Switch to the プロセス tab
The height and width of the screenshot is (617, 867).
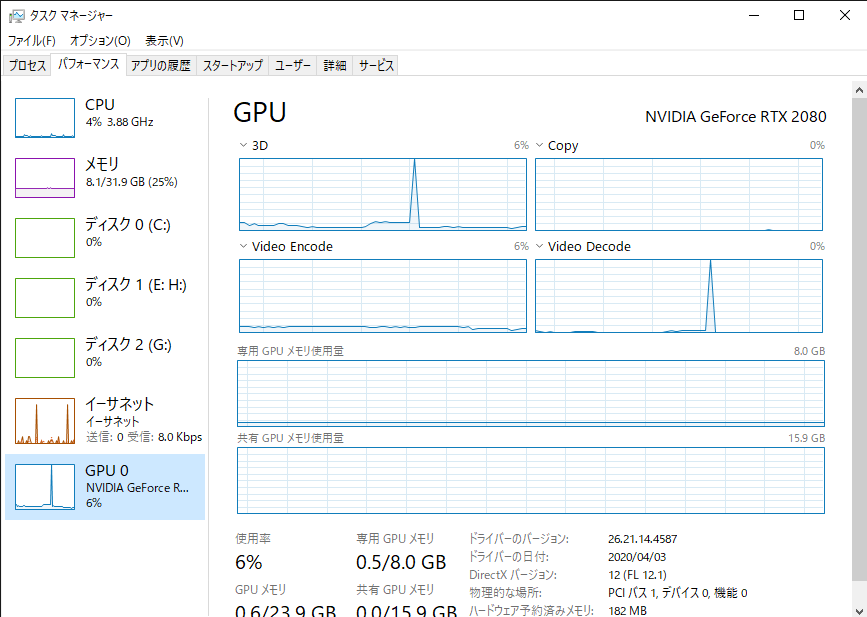[x=27, y=65]
